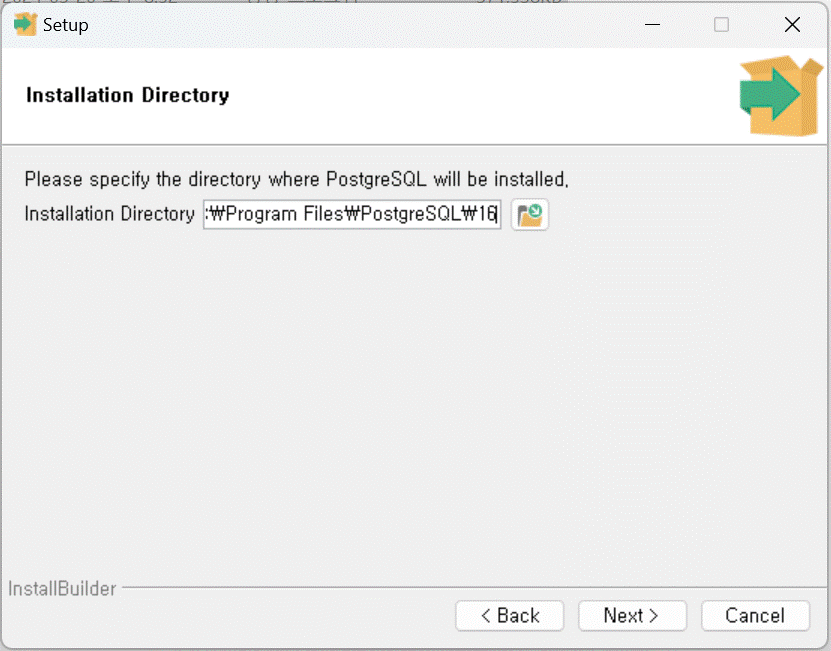Click the Setup icon in title bar
This screenshot has height=651, width=831.
[25, 24]
